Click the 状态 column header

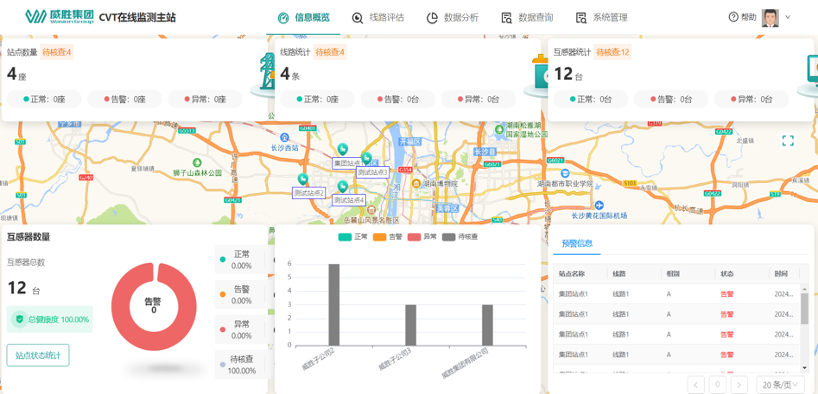pos(741,274)
